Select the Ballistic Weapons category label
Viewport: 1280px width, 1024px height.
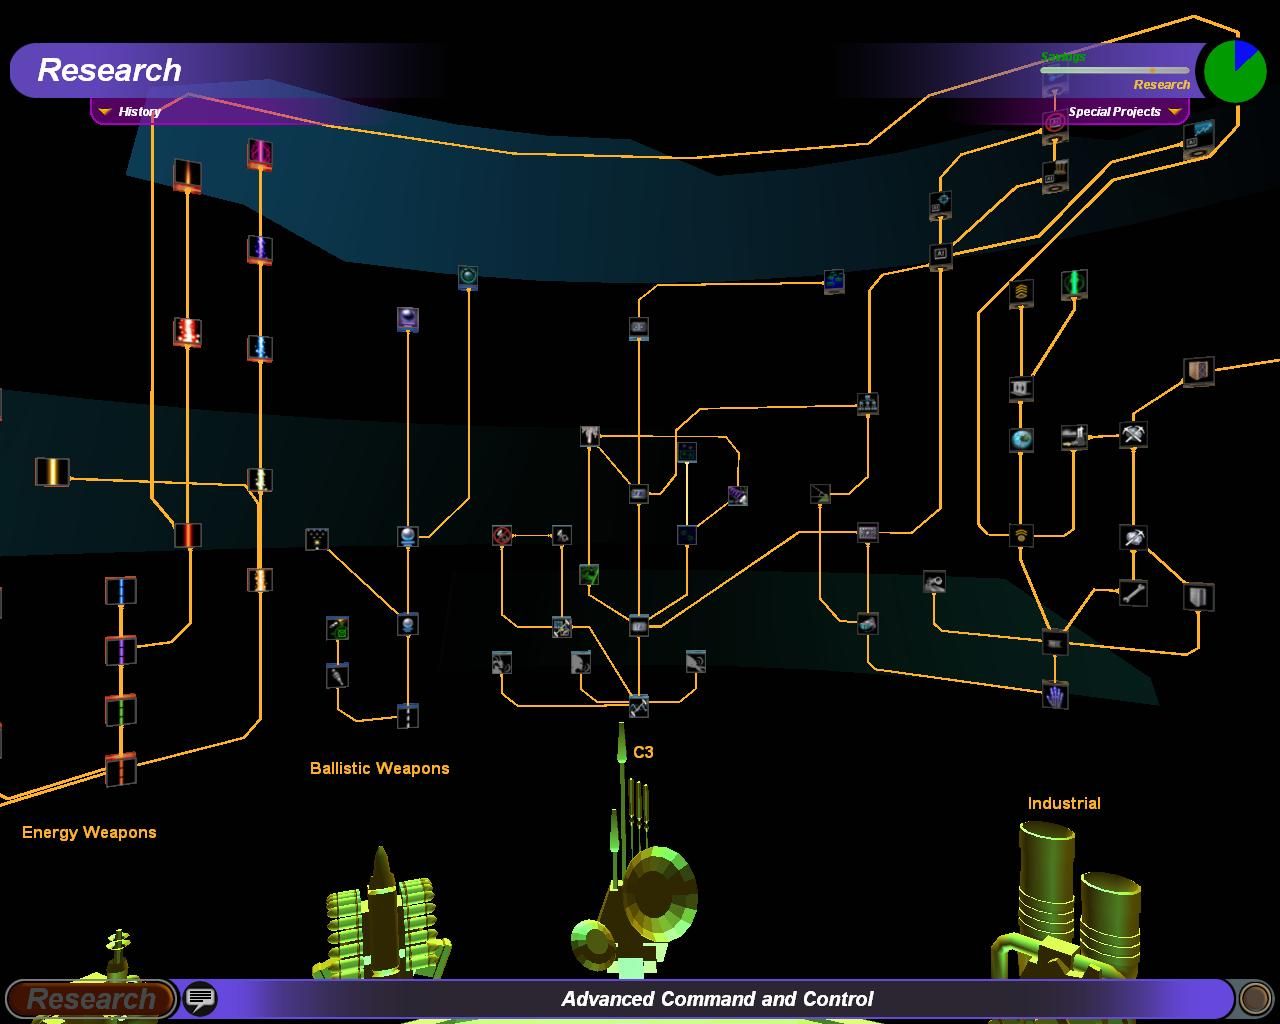coord(380,768)
